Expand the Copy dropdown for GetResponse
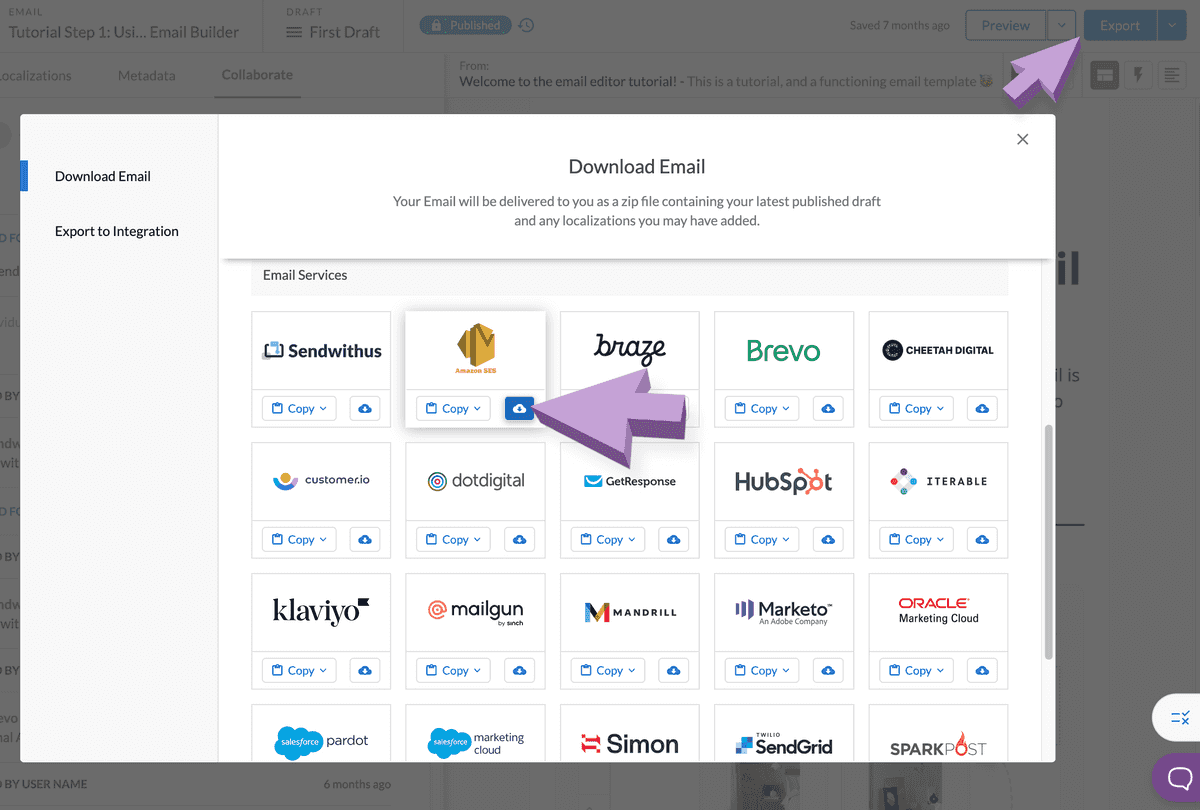This screenshot has height=810, width=1200. pos(609,539)
